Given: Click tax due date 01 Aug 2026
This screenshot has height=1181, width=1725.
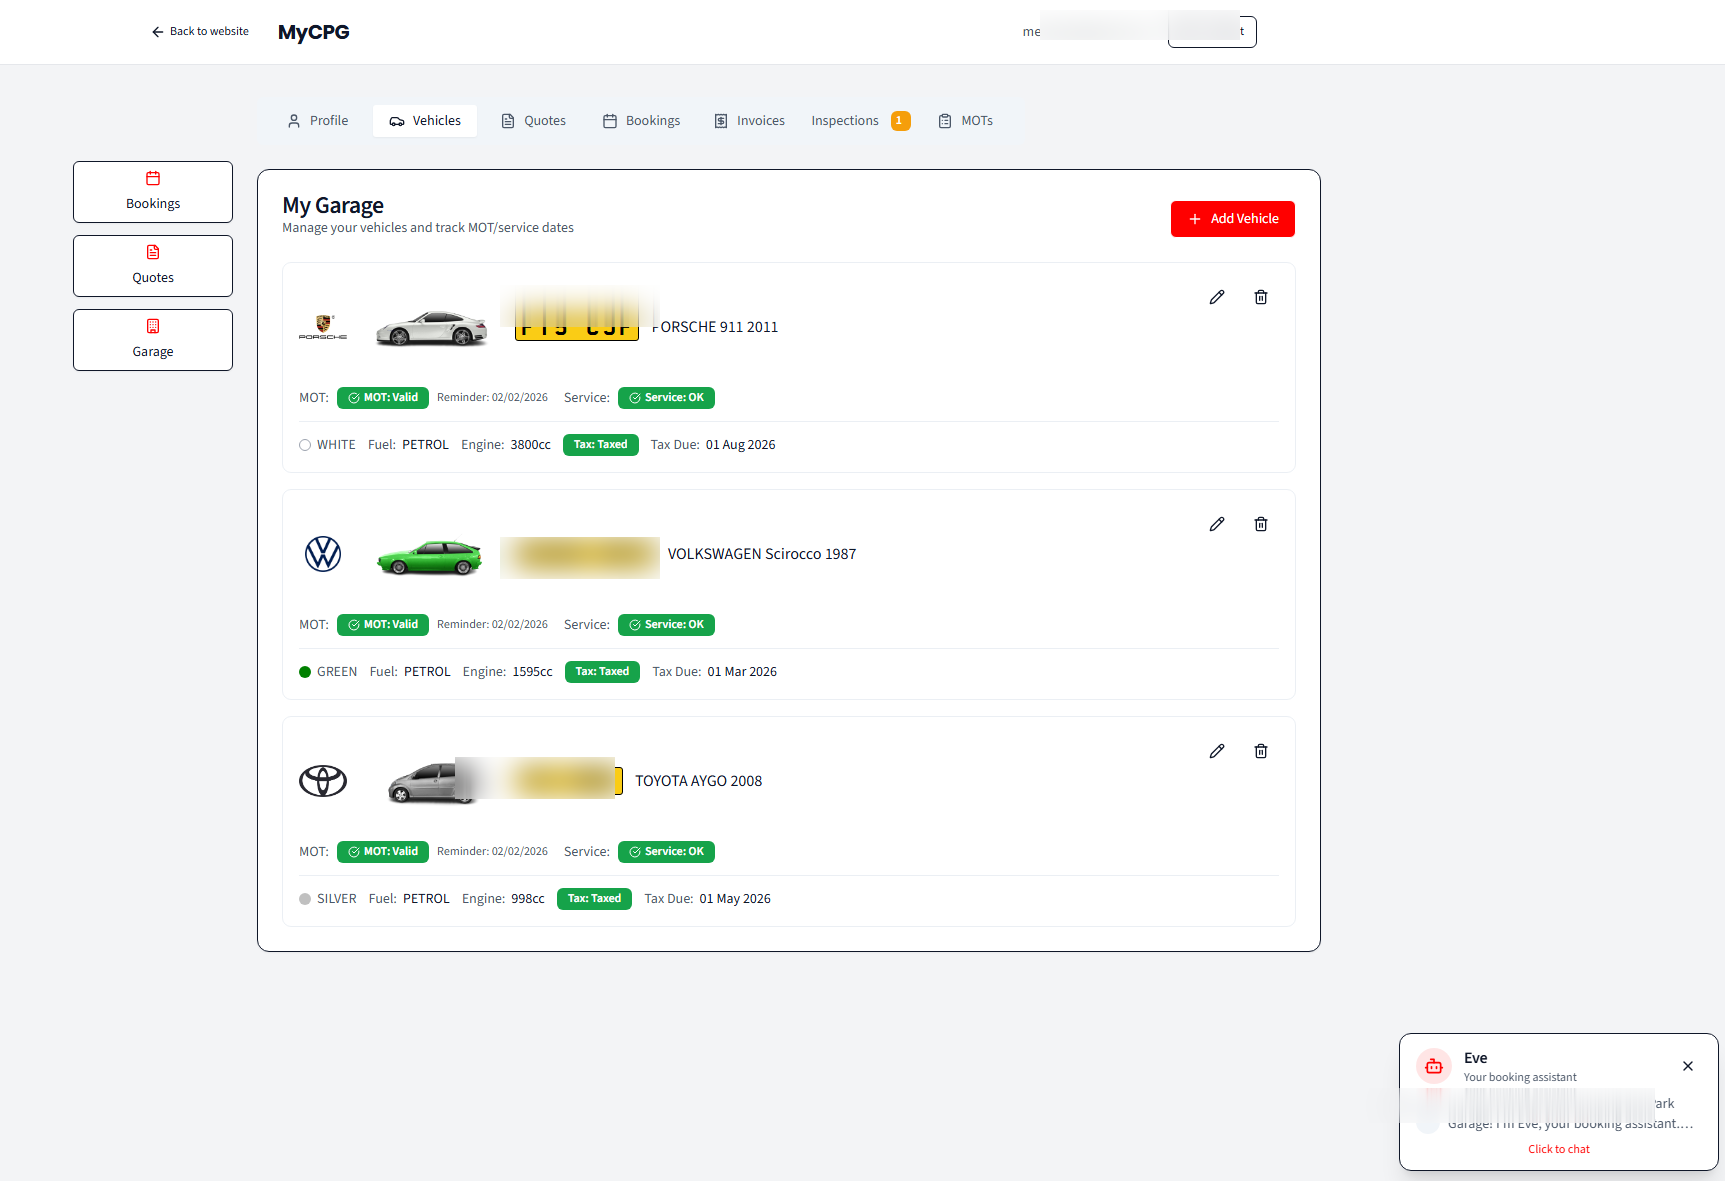Looking at the screenshot, I should 740,445.
